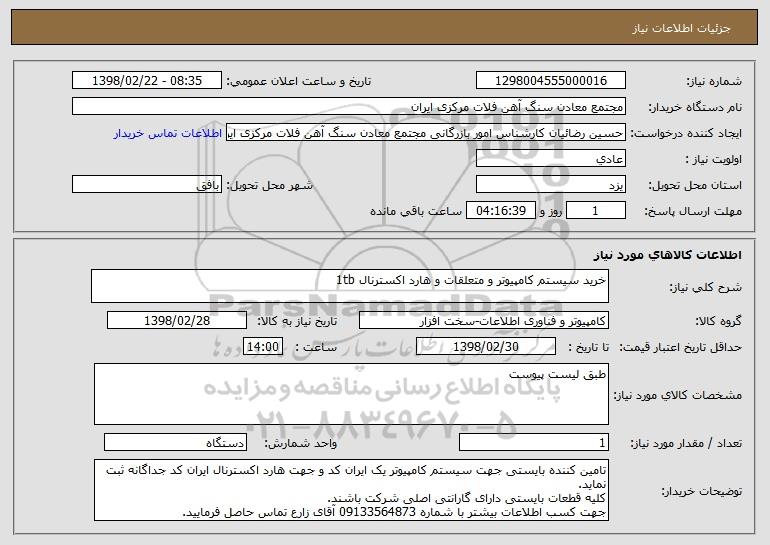Click the مشخصات کالای مورد نیاز text area

pos(351,394)
